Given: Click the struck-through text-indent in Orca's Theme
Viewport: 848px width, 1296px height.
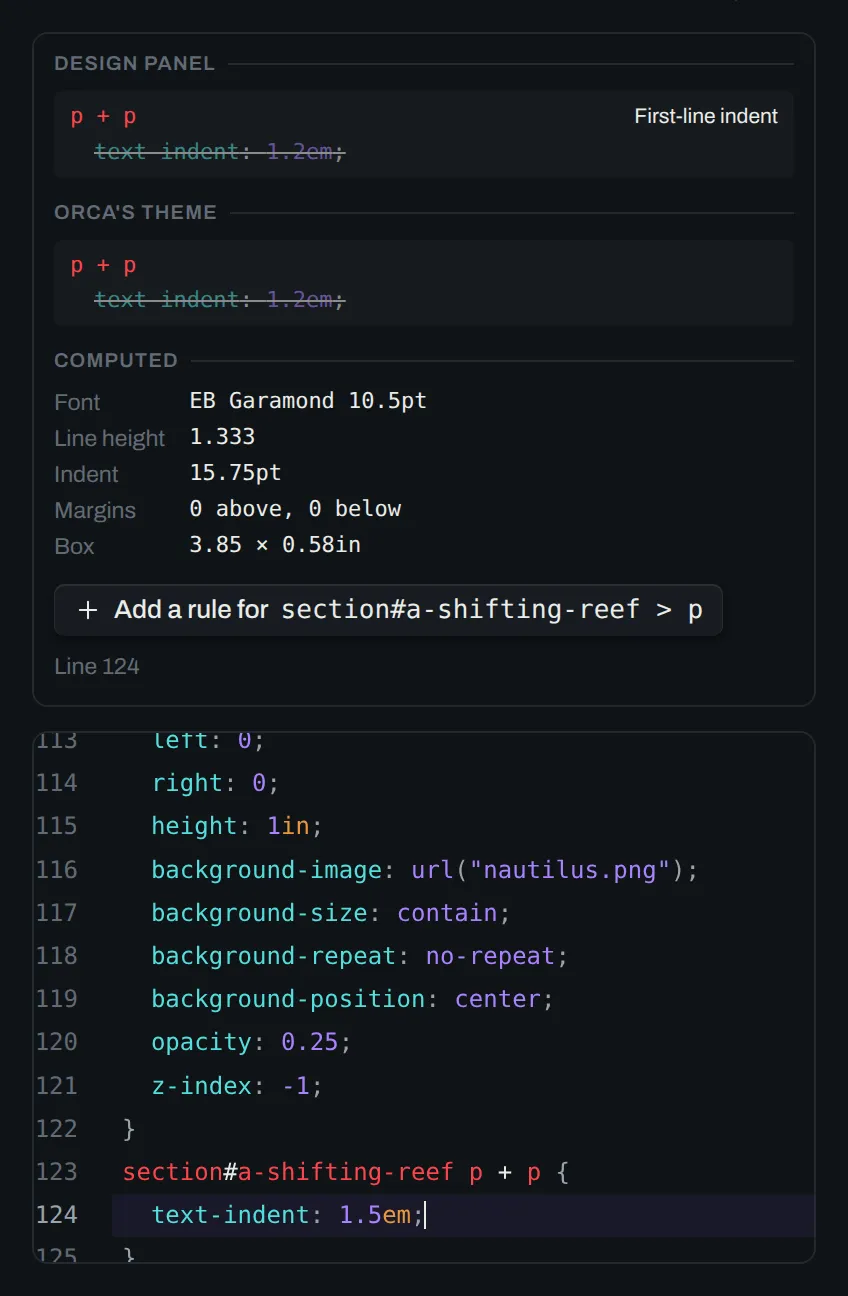Looking at the screenshot, I should click(x=220, y=300).
